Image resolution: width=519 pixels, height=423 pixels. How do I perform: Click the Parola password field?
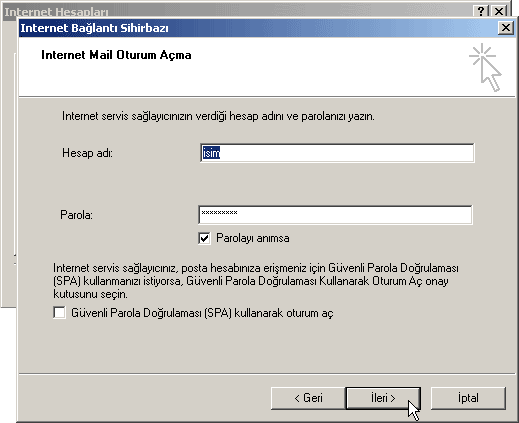[335, 215]
